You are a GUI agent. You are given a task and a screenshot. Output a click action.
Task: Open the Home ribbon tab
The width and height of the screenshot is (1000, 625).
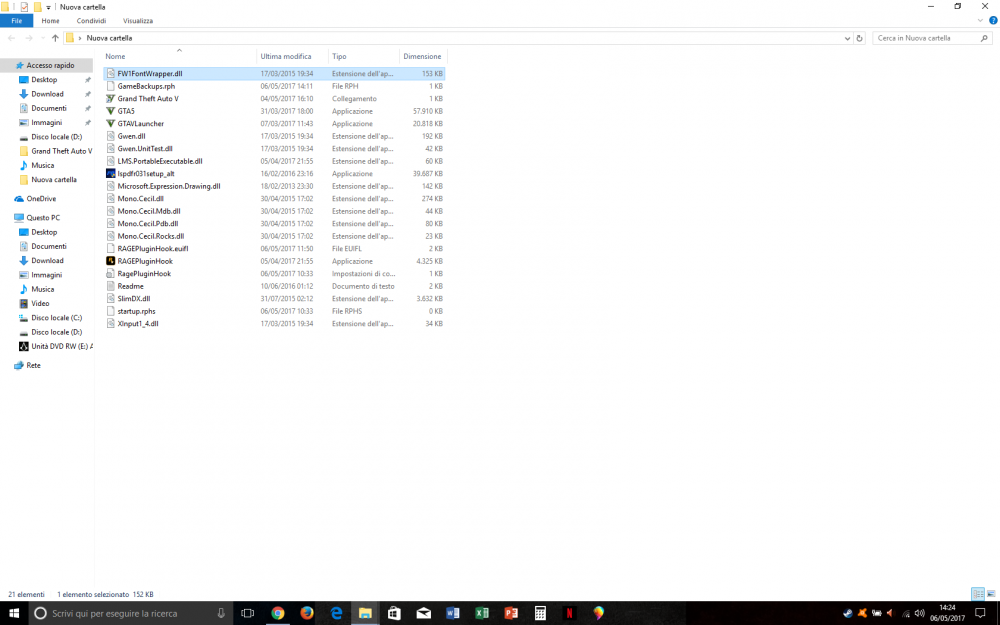[x=50, y=20]
